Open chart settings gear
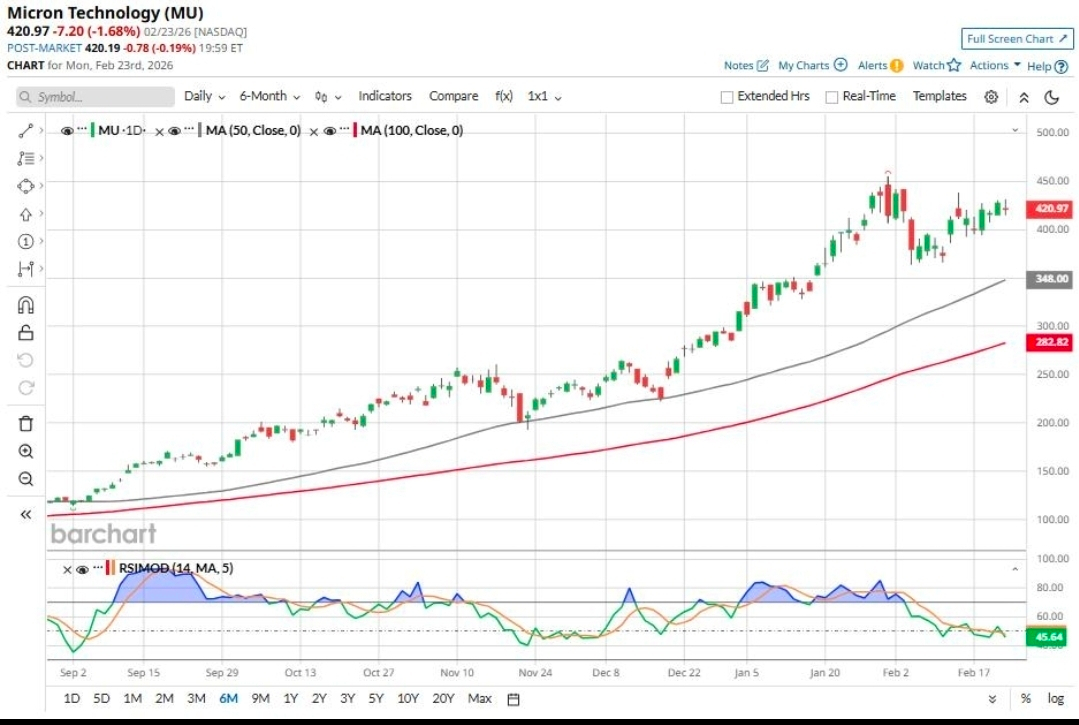 click(991, 97)
